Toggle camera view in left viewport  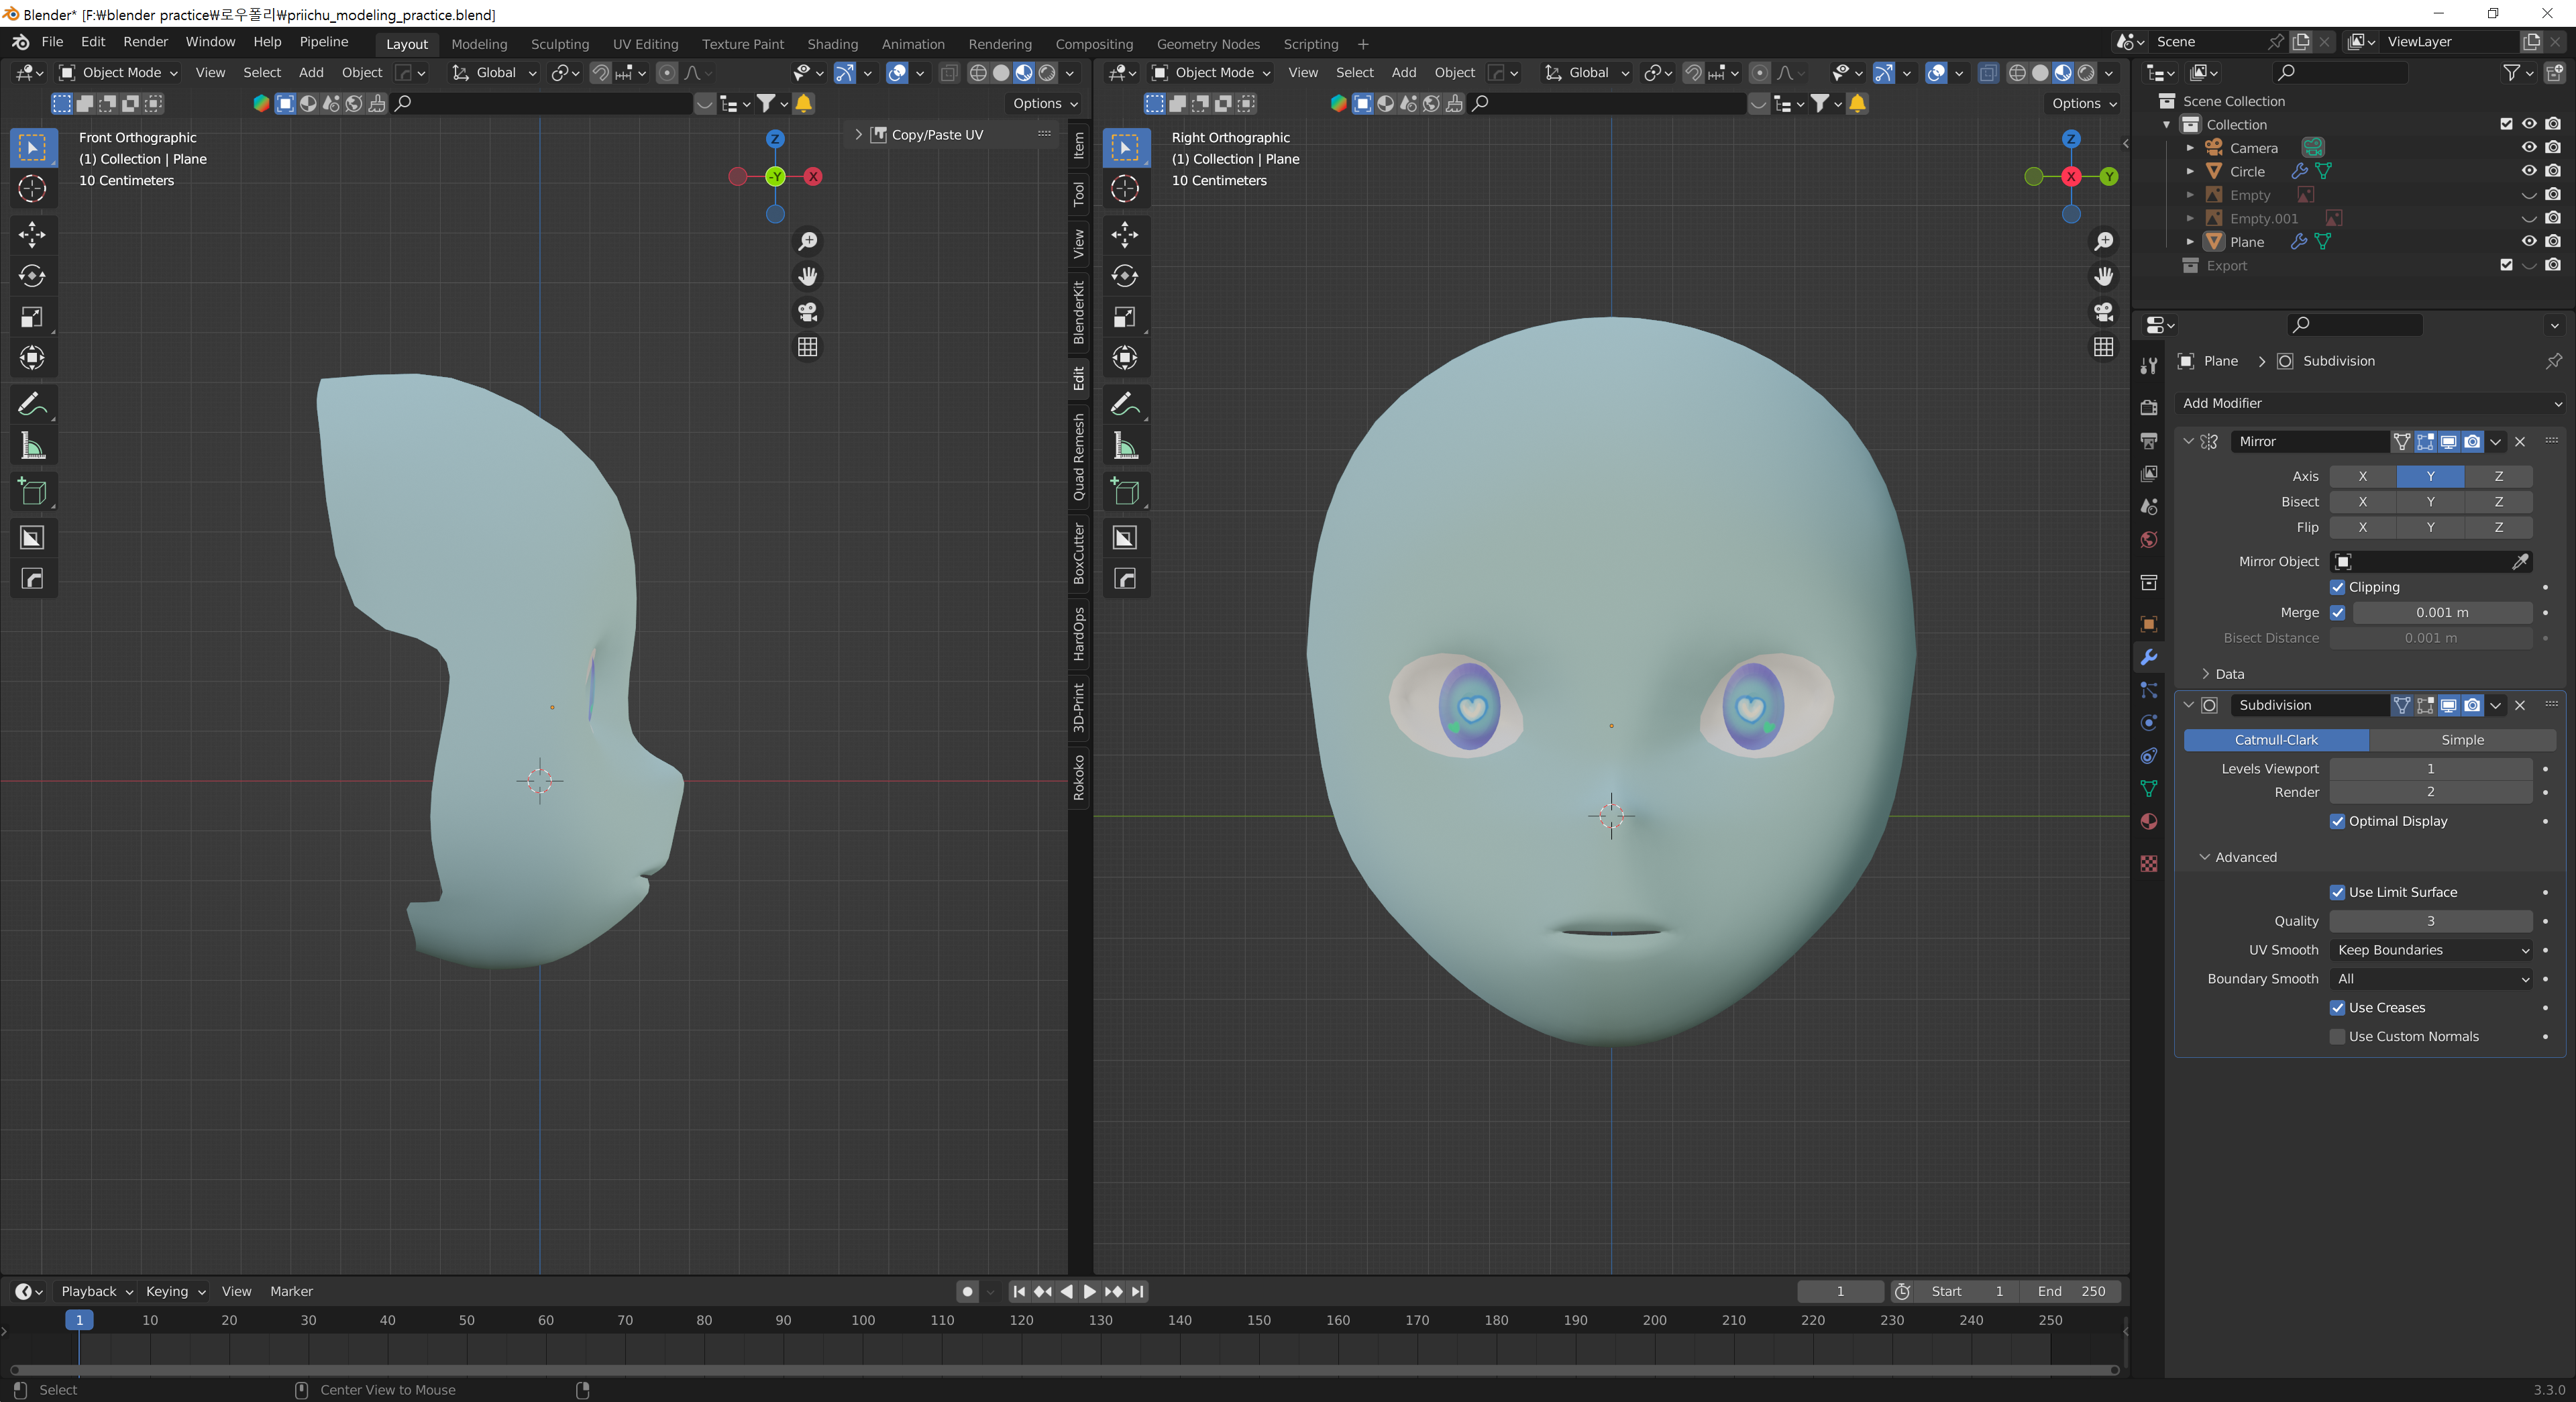[807, 312]
